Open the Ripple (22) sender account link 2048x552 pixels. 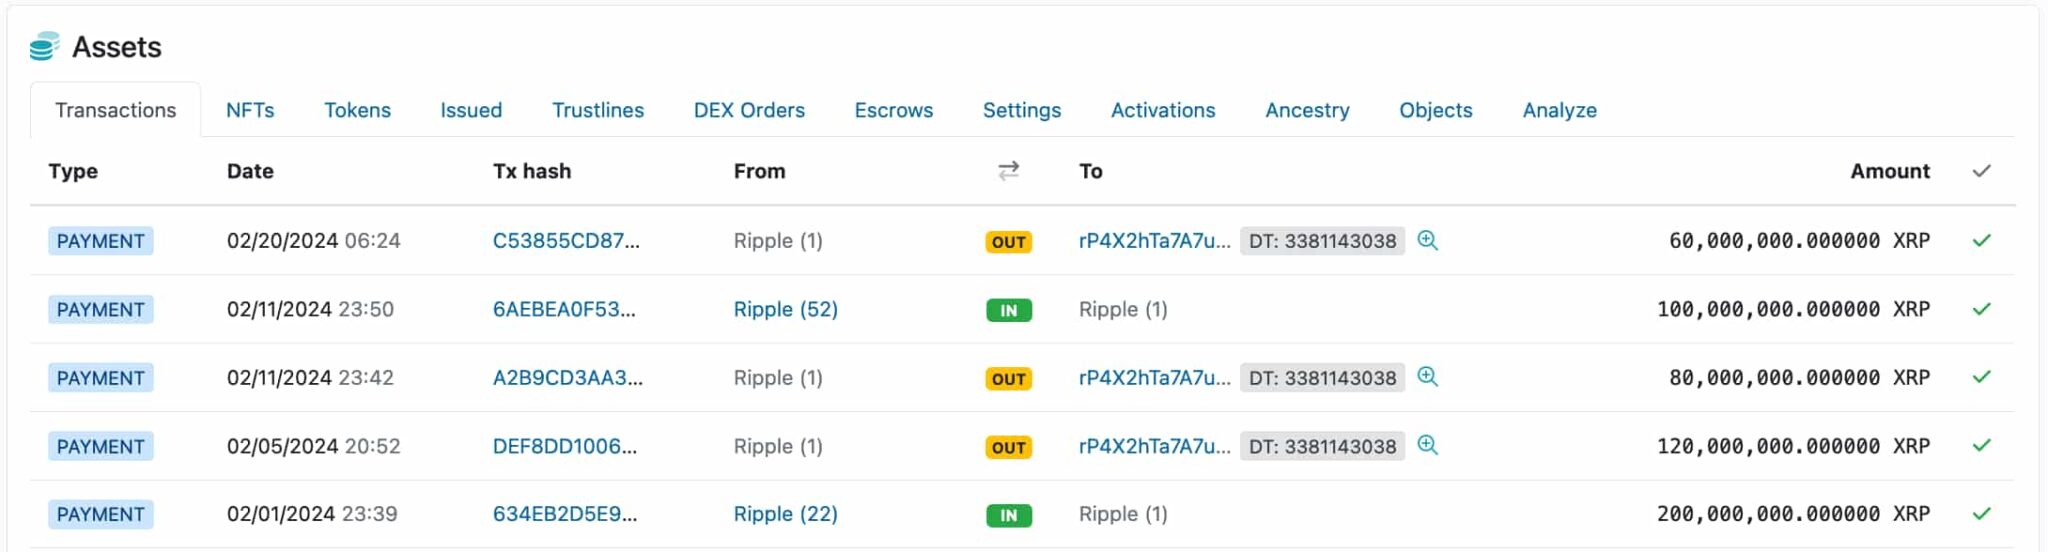pos(785,514)
